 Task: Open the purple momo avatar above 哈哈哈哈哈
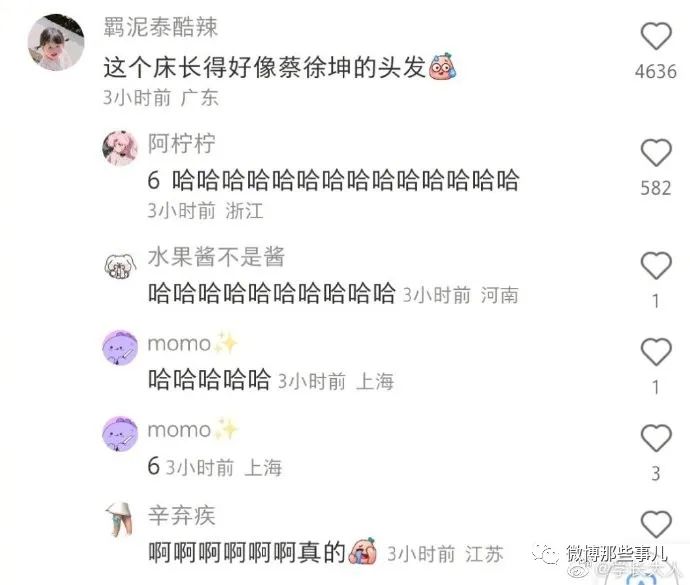tap(120, 347)
